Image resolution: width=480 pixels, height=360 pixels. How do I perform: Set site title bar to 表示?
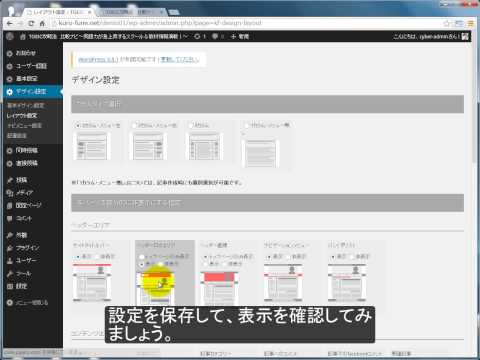point(78,257)
